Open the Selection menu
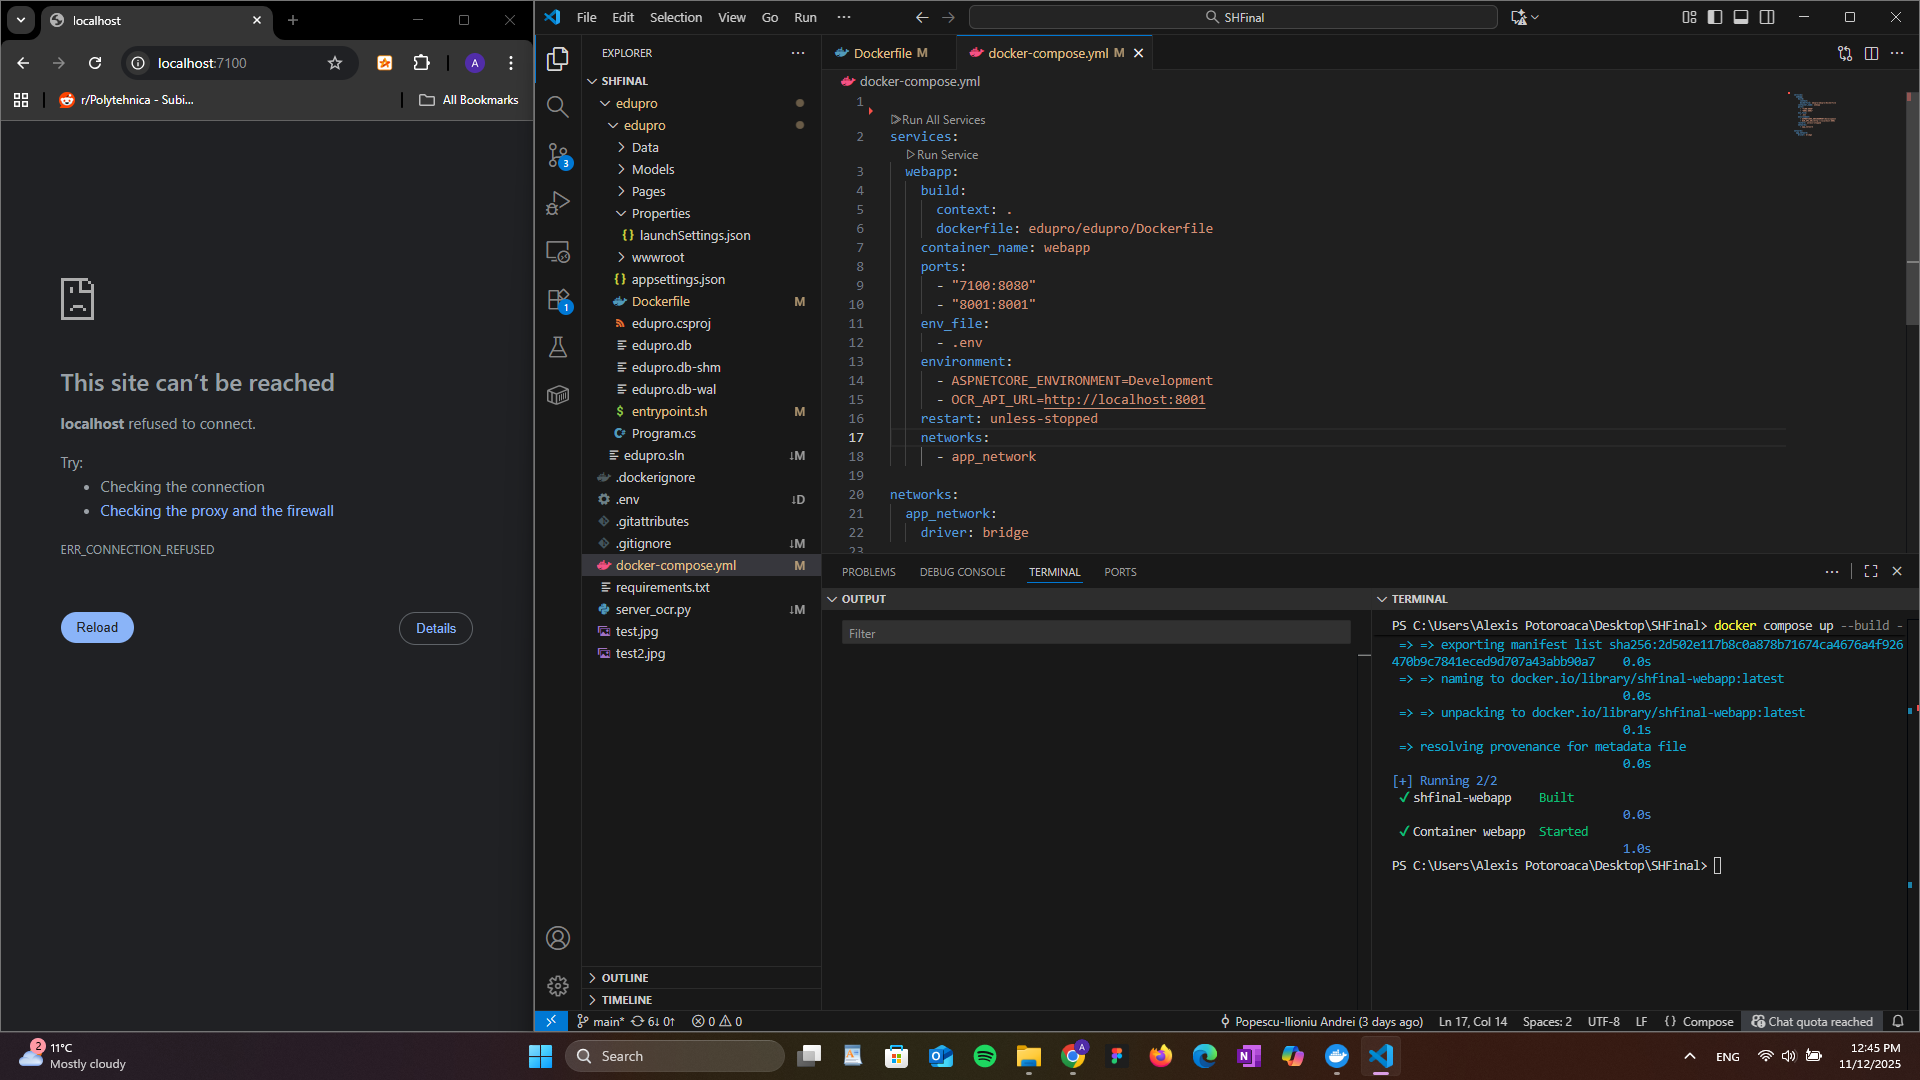The width and height of the screenshot is (1920, 1080). point(675,17)
